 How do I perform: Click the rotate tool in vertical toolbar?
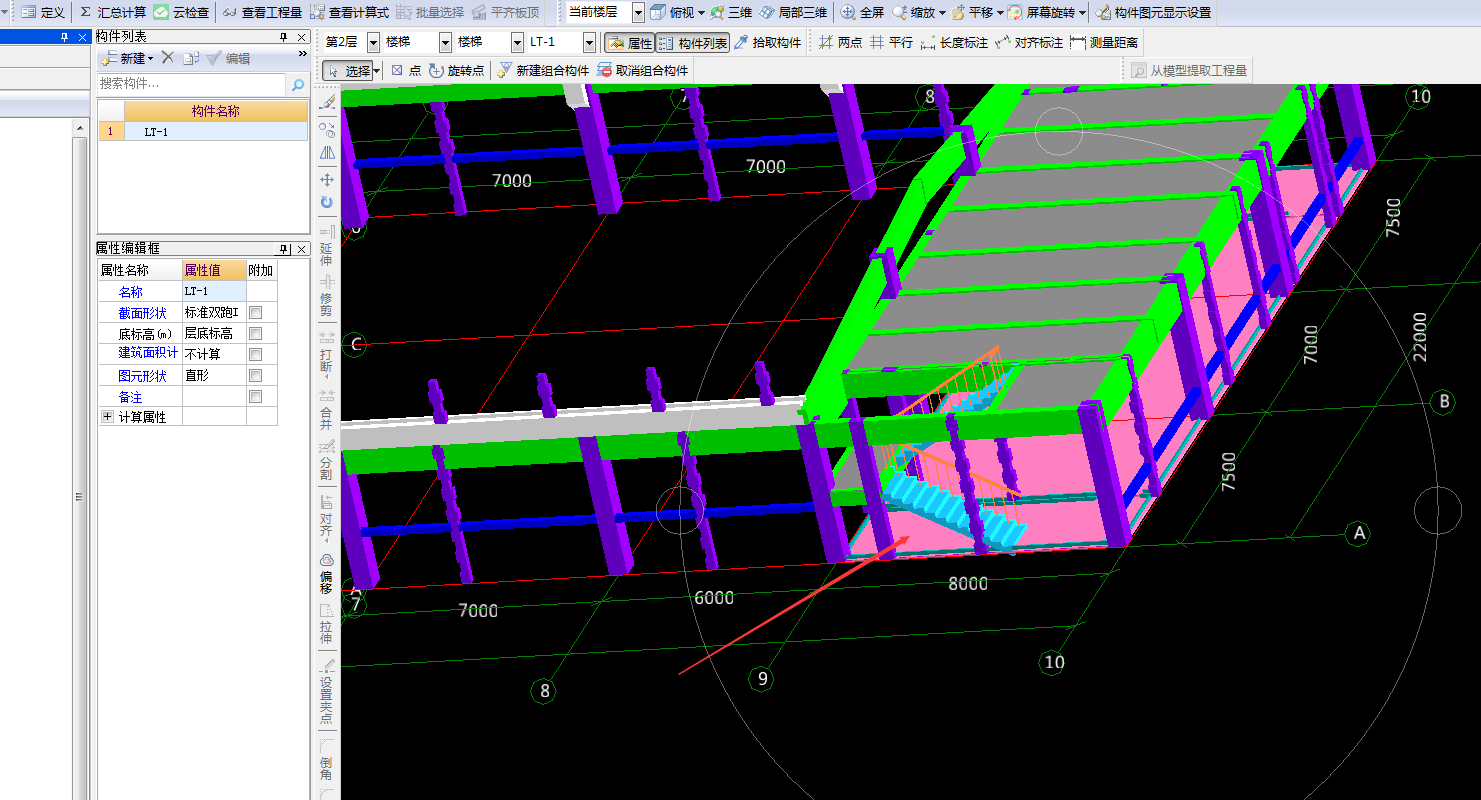click(327, 202)
